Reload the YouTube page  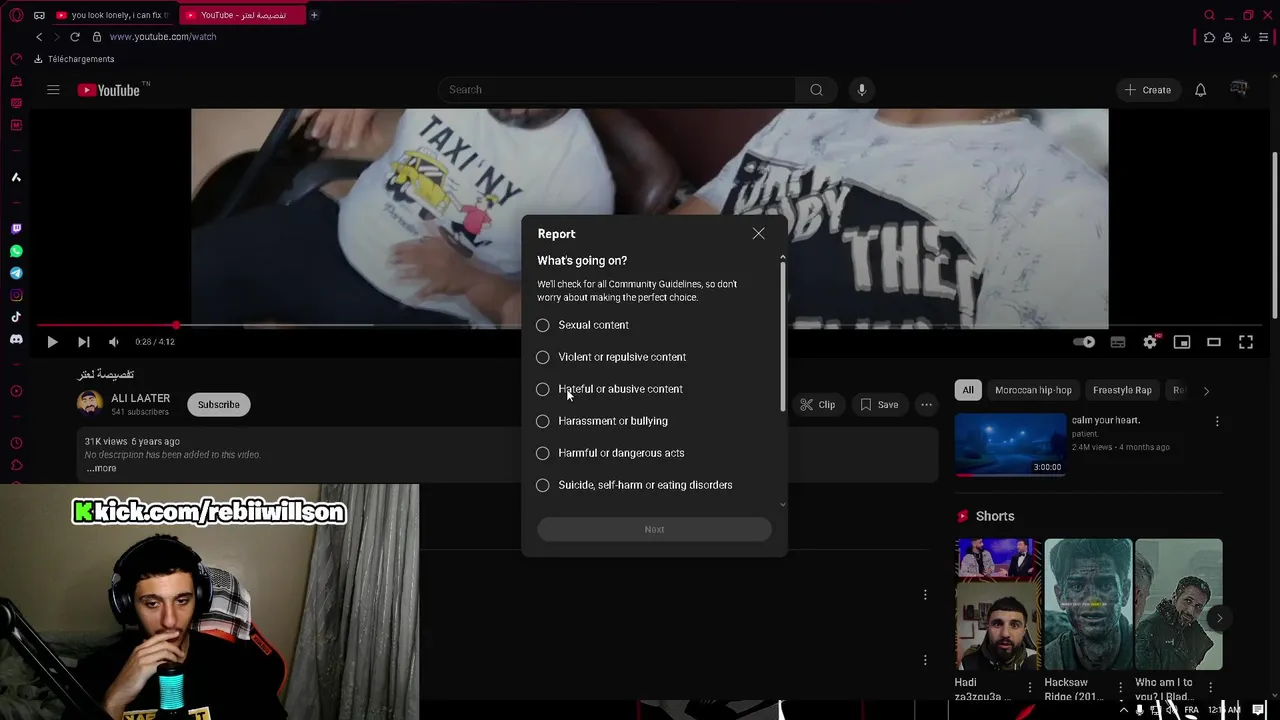pos(74,37)
